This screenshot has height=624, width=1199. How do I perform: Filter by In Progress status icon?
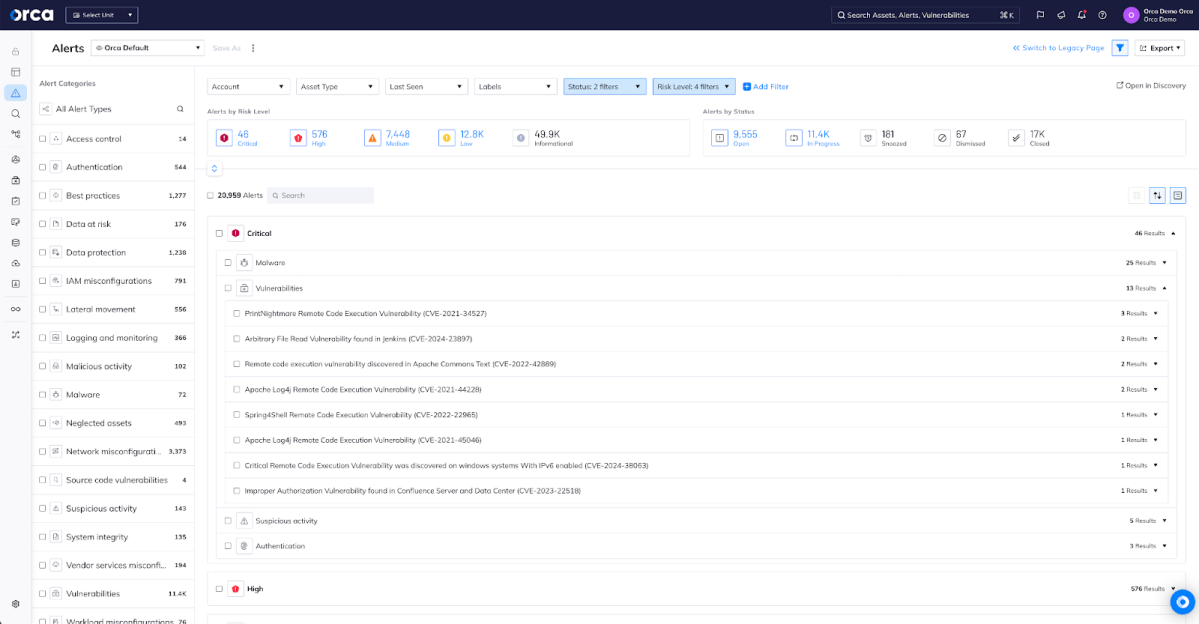point(794,138)
